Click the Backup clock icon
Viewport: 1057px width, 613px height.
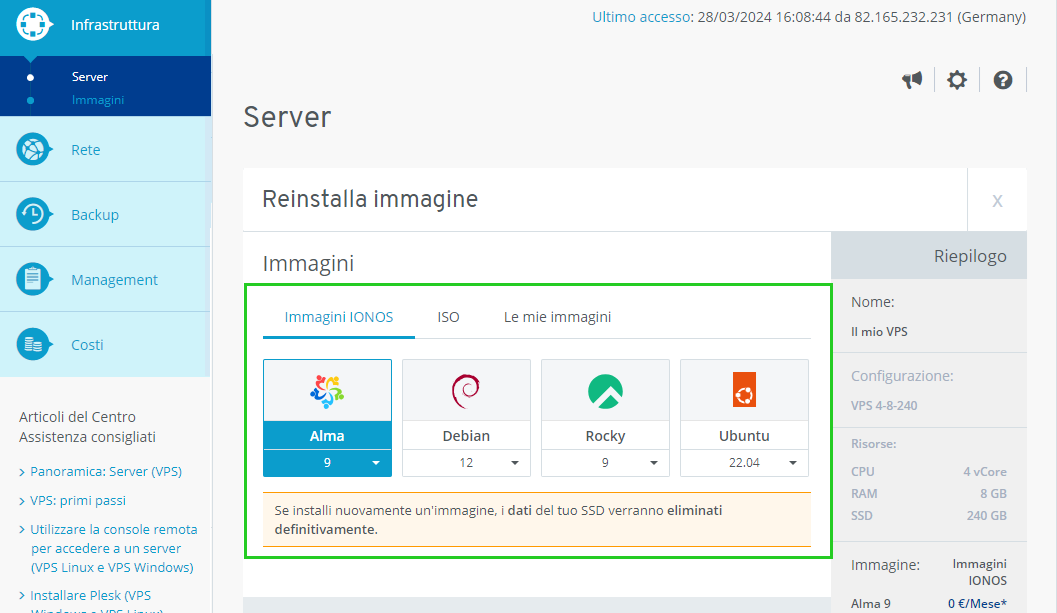pyautogui.click(x=34, y=214)
